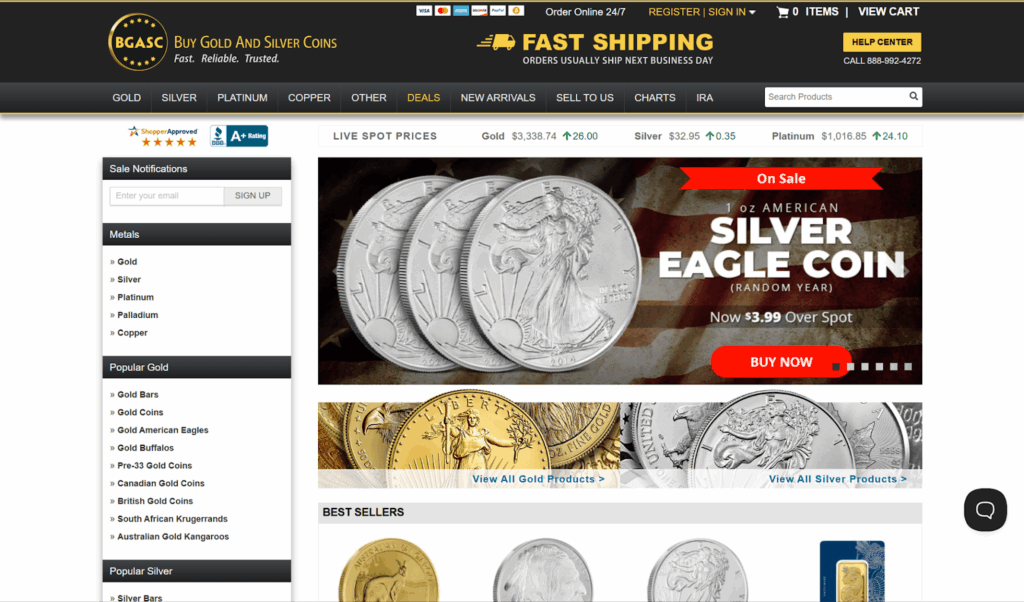1024x602 pixels.
Task: Click the HELP CENTER button
Action: [x=882, y=42]
